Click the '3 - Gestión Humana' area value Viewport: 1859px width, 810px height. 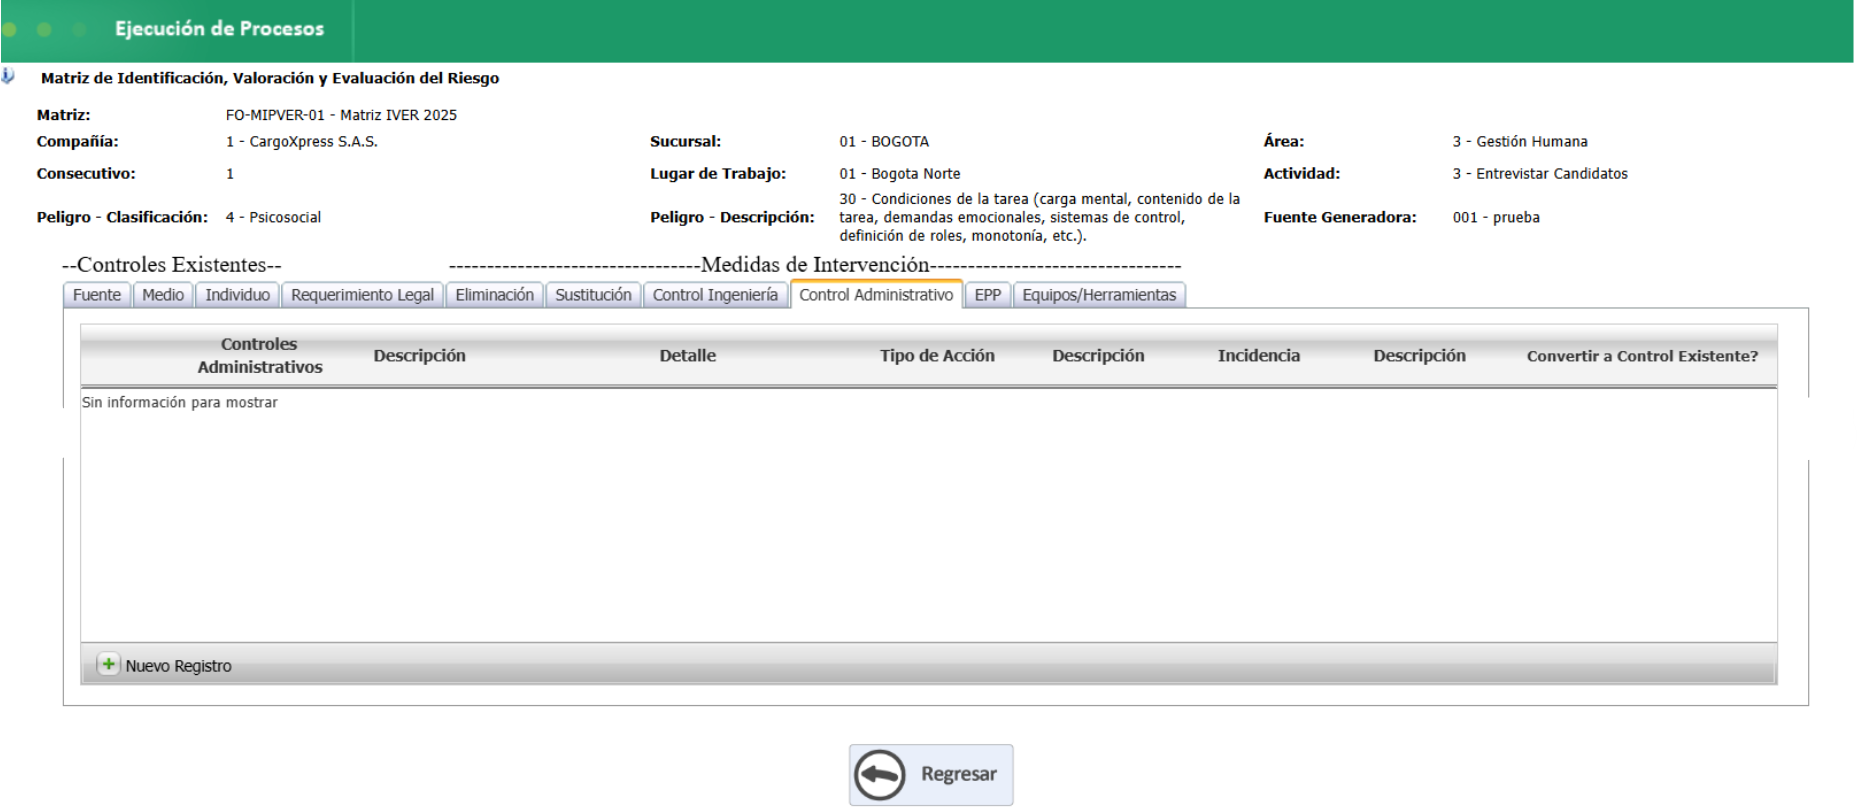click(1520, 142)
